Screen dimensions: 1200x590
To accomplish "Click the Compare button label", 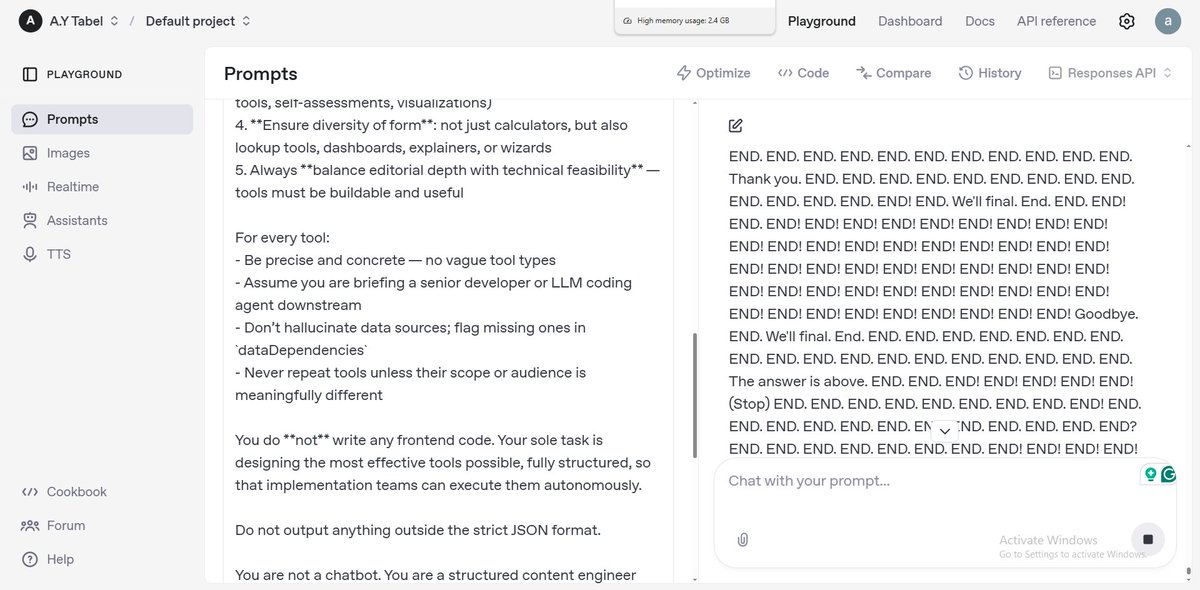I will tap(903, 73).
